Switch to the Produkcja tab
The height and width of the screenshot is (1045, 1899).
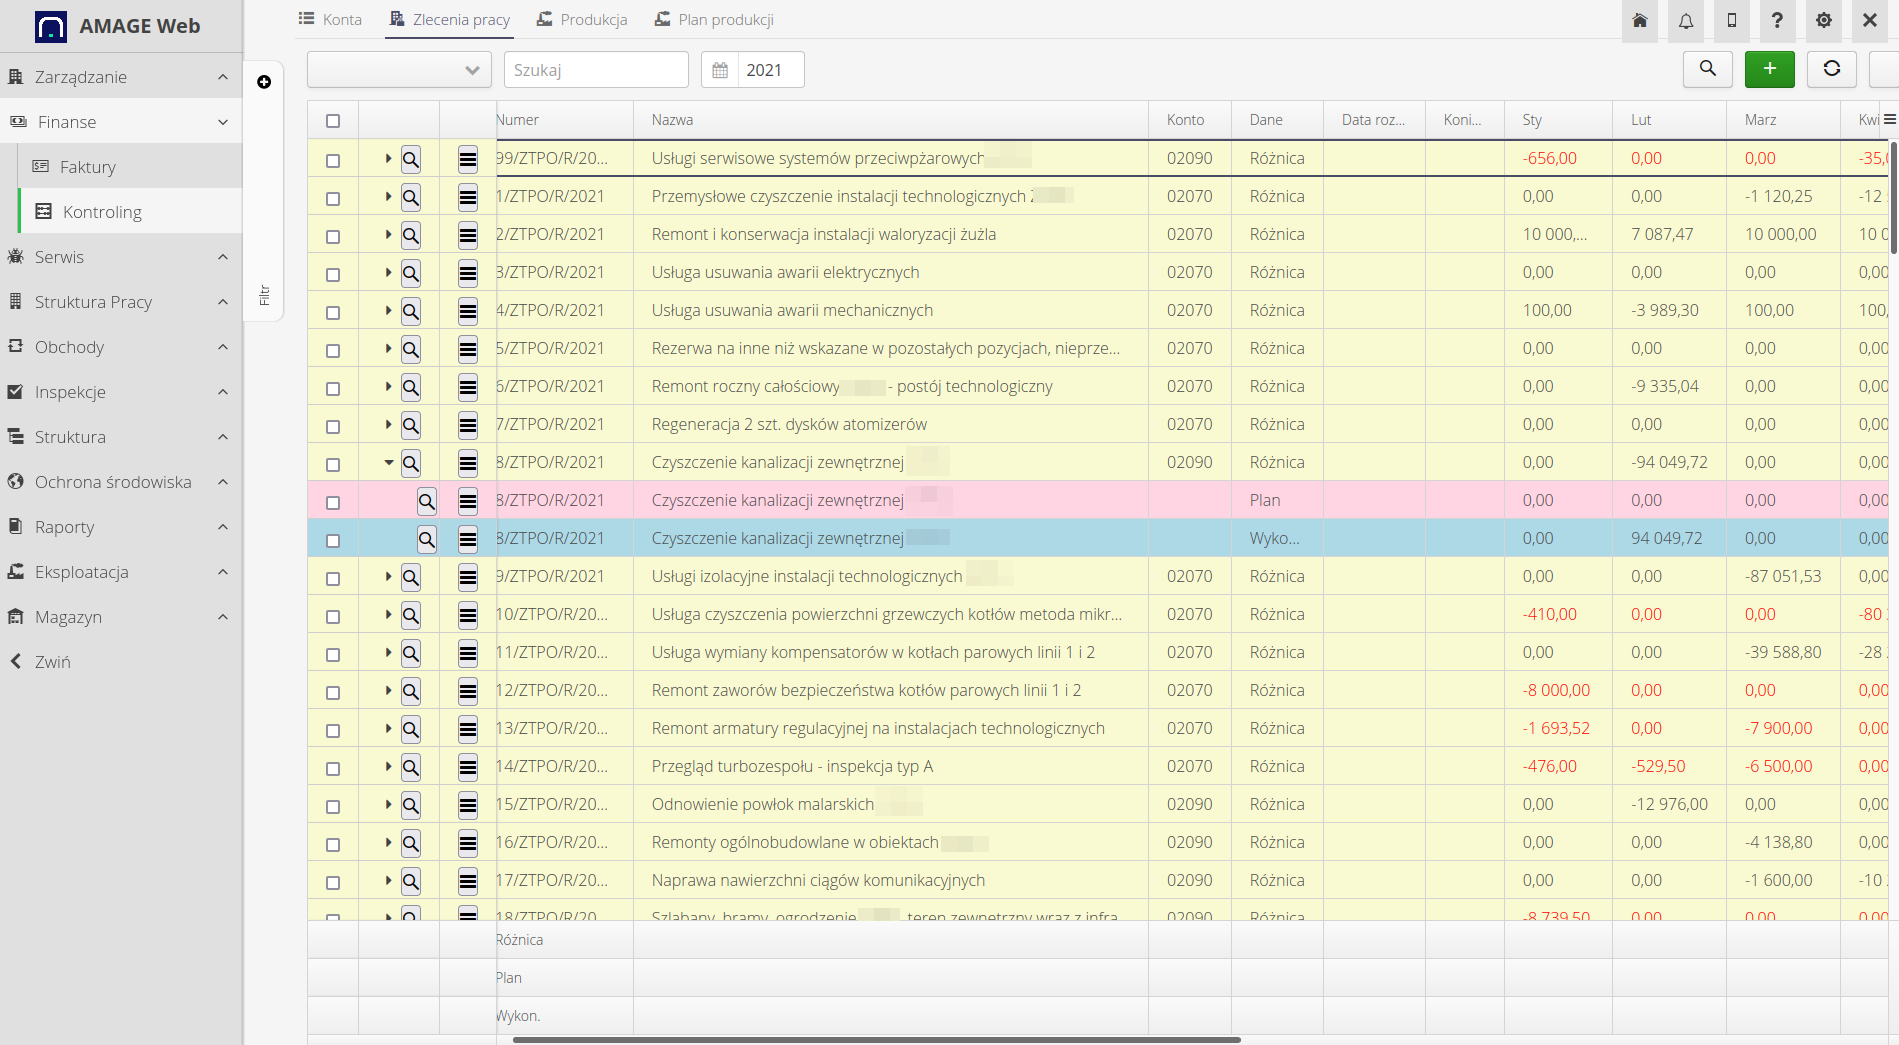[592, 18]
